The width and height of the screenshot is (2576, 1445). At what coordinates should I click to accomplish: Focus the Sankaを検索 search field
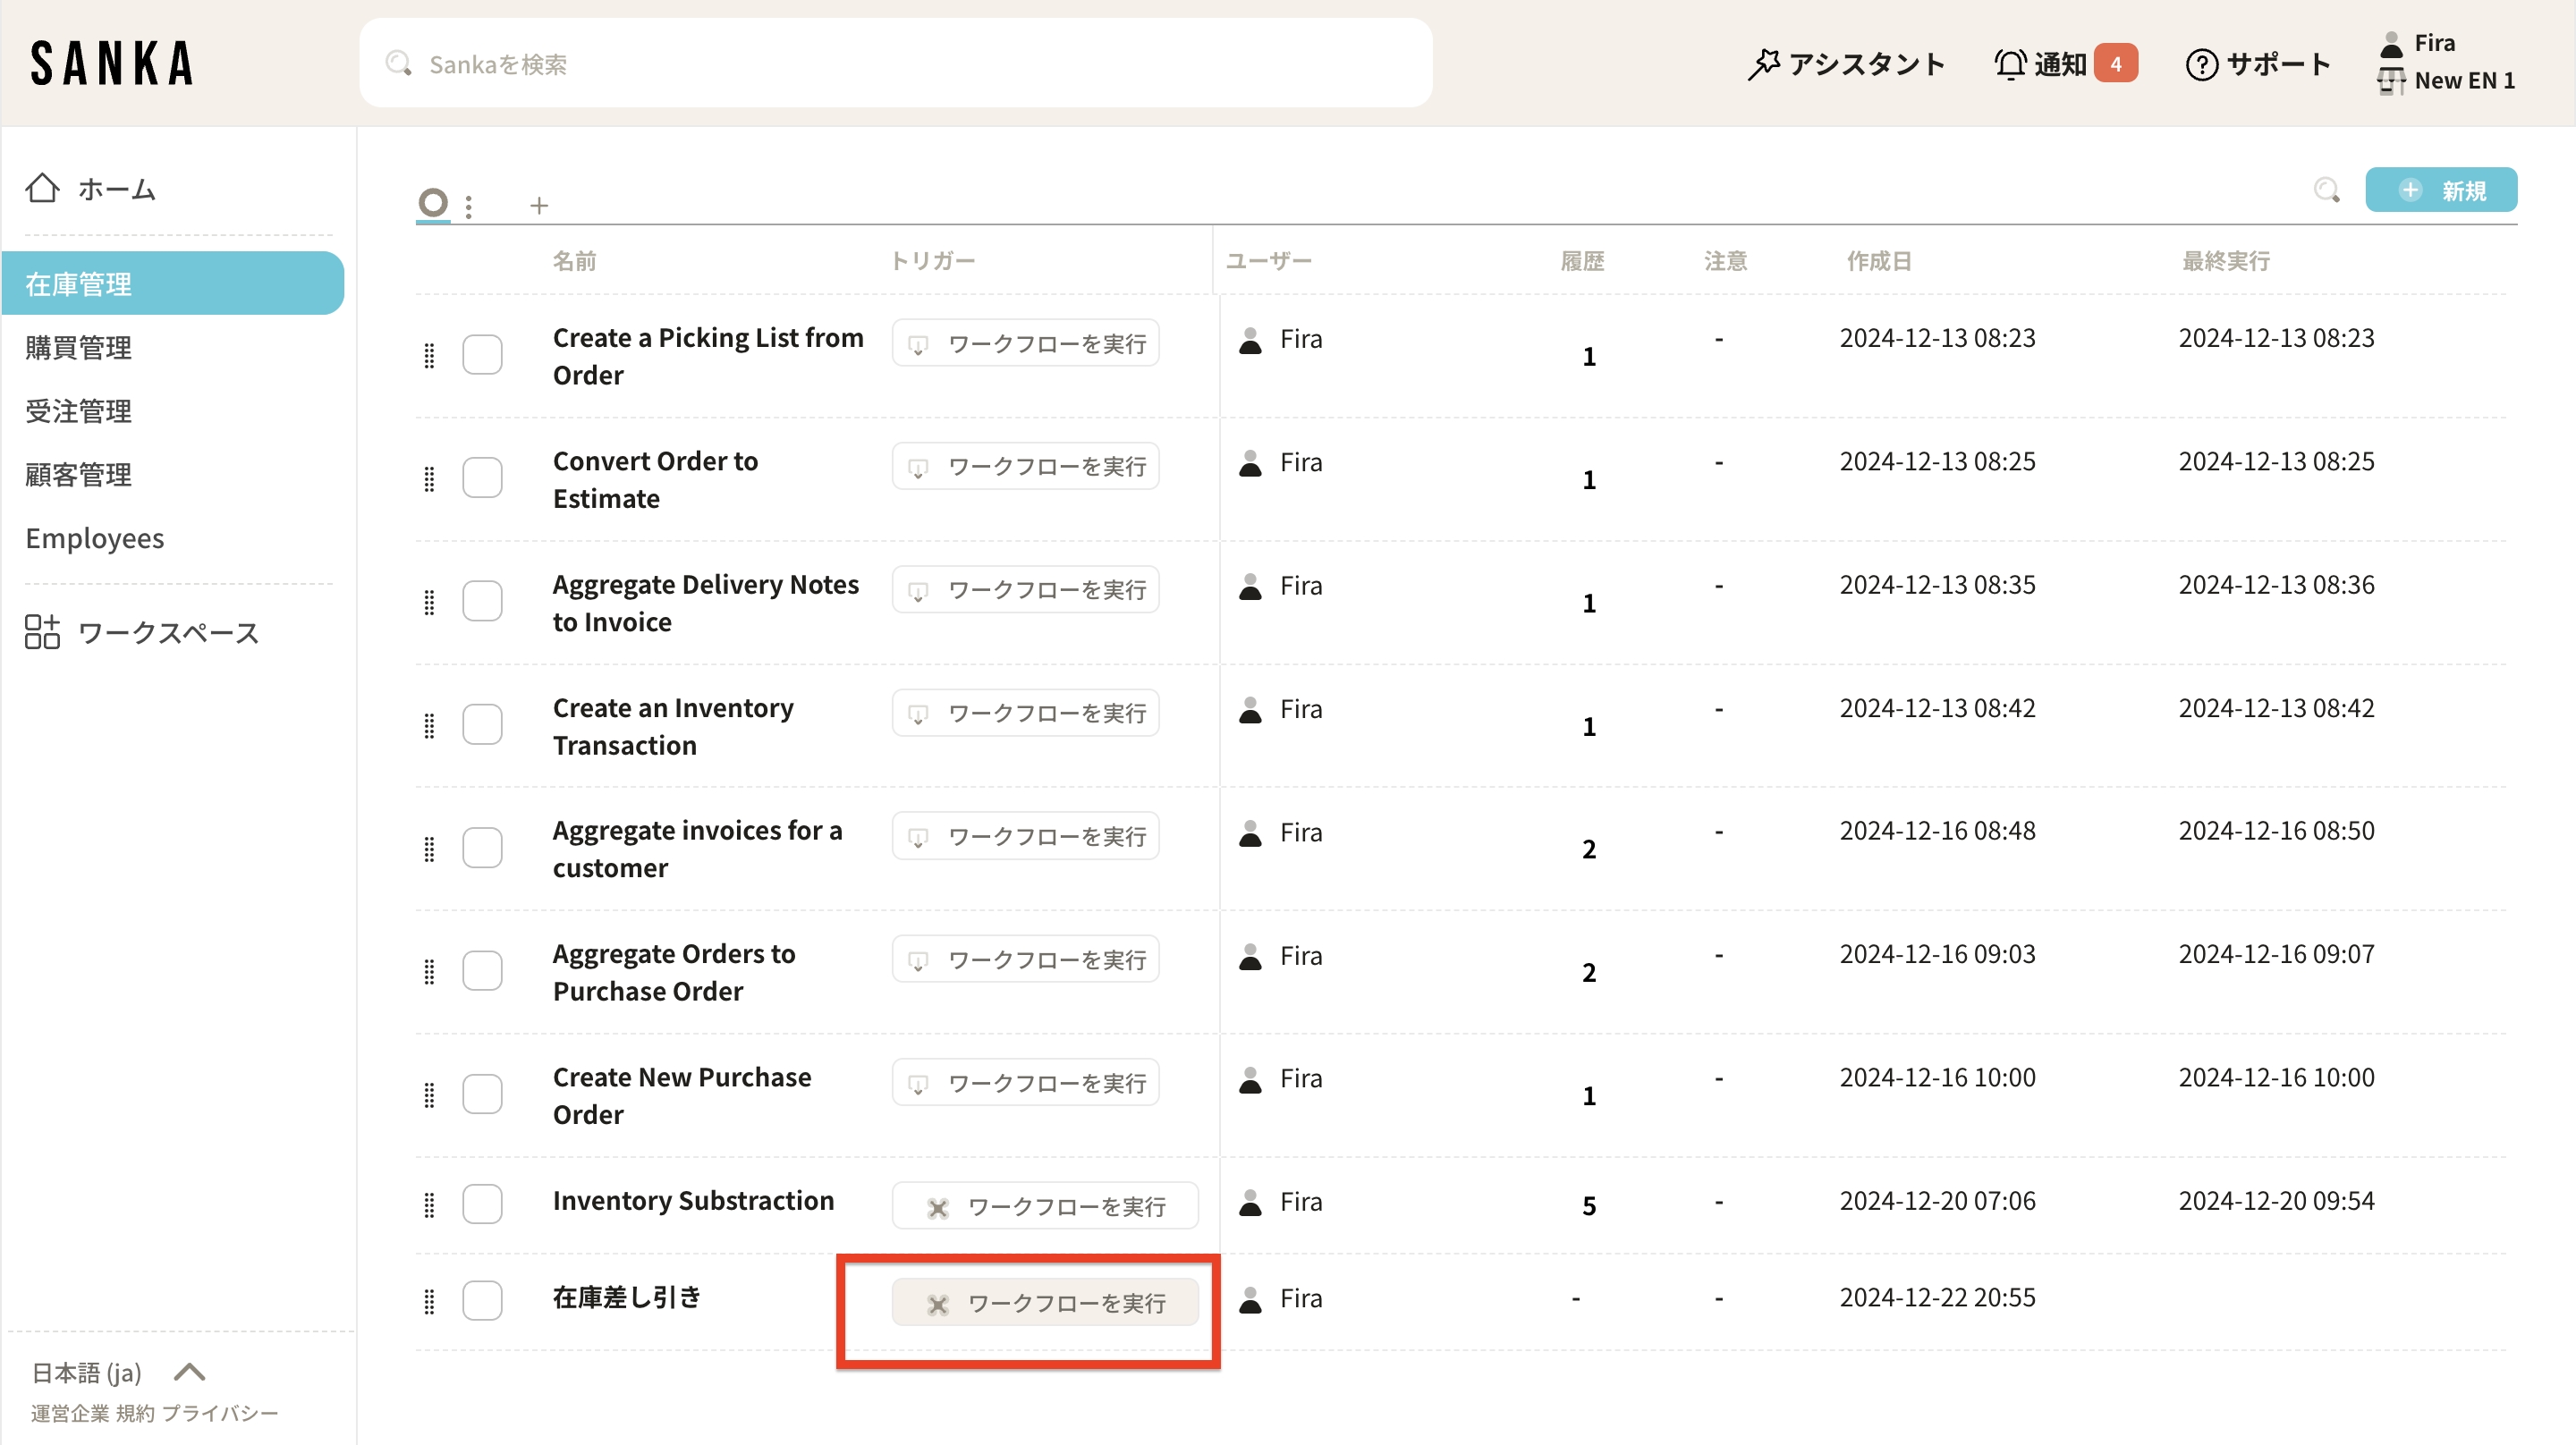click(x=895, y=64)
